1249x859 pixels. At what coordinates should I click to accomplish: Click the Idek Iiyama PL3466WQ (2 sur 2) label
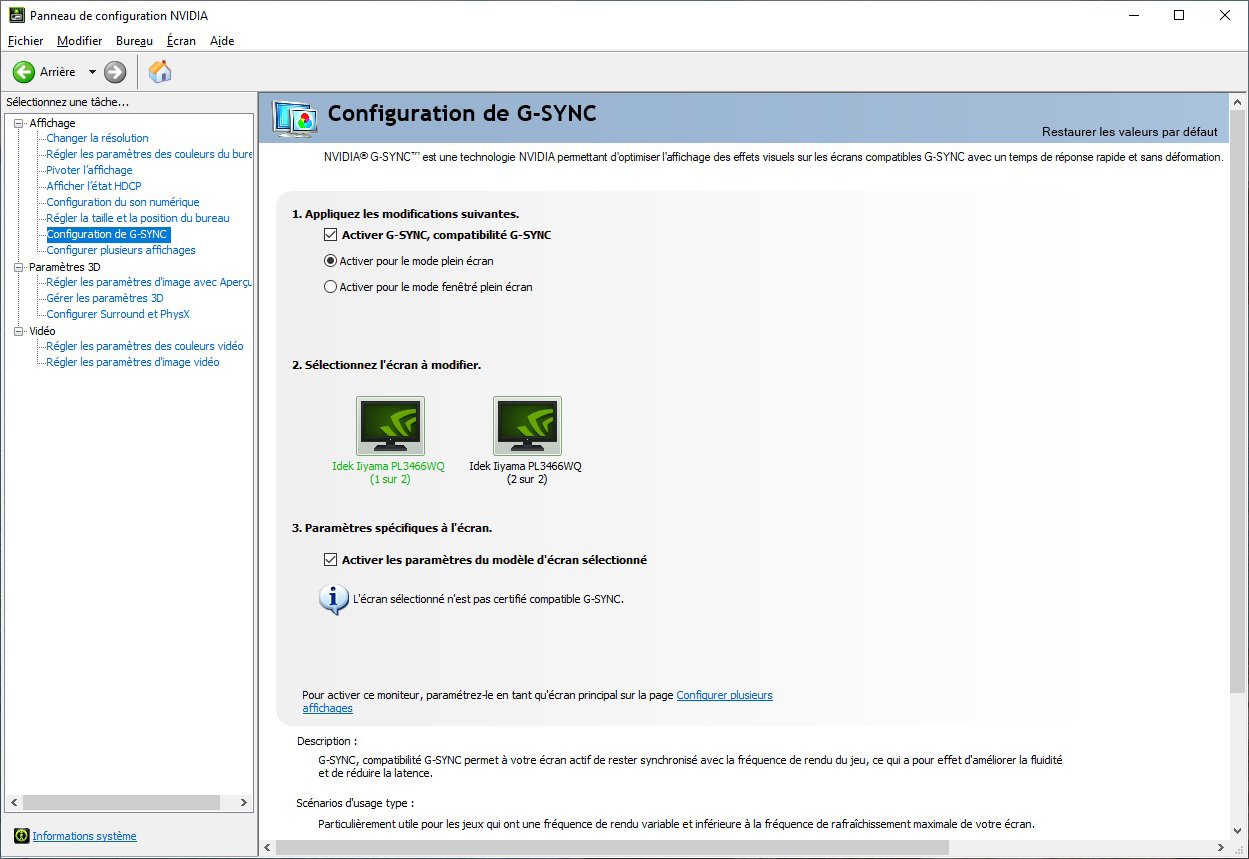click(x=526, y=473)
